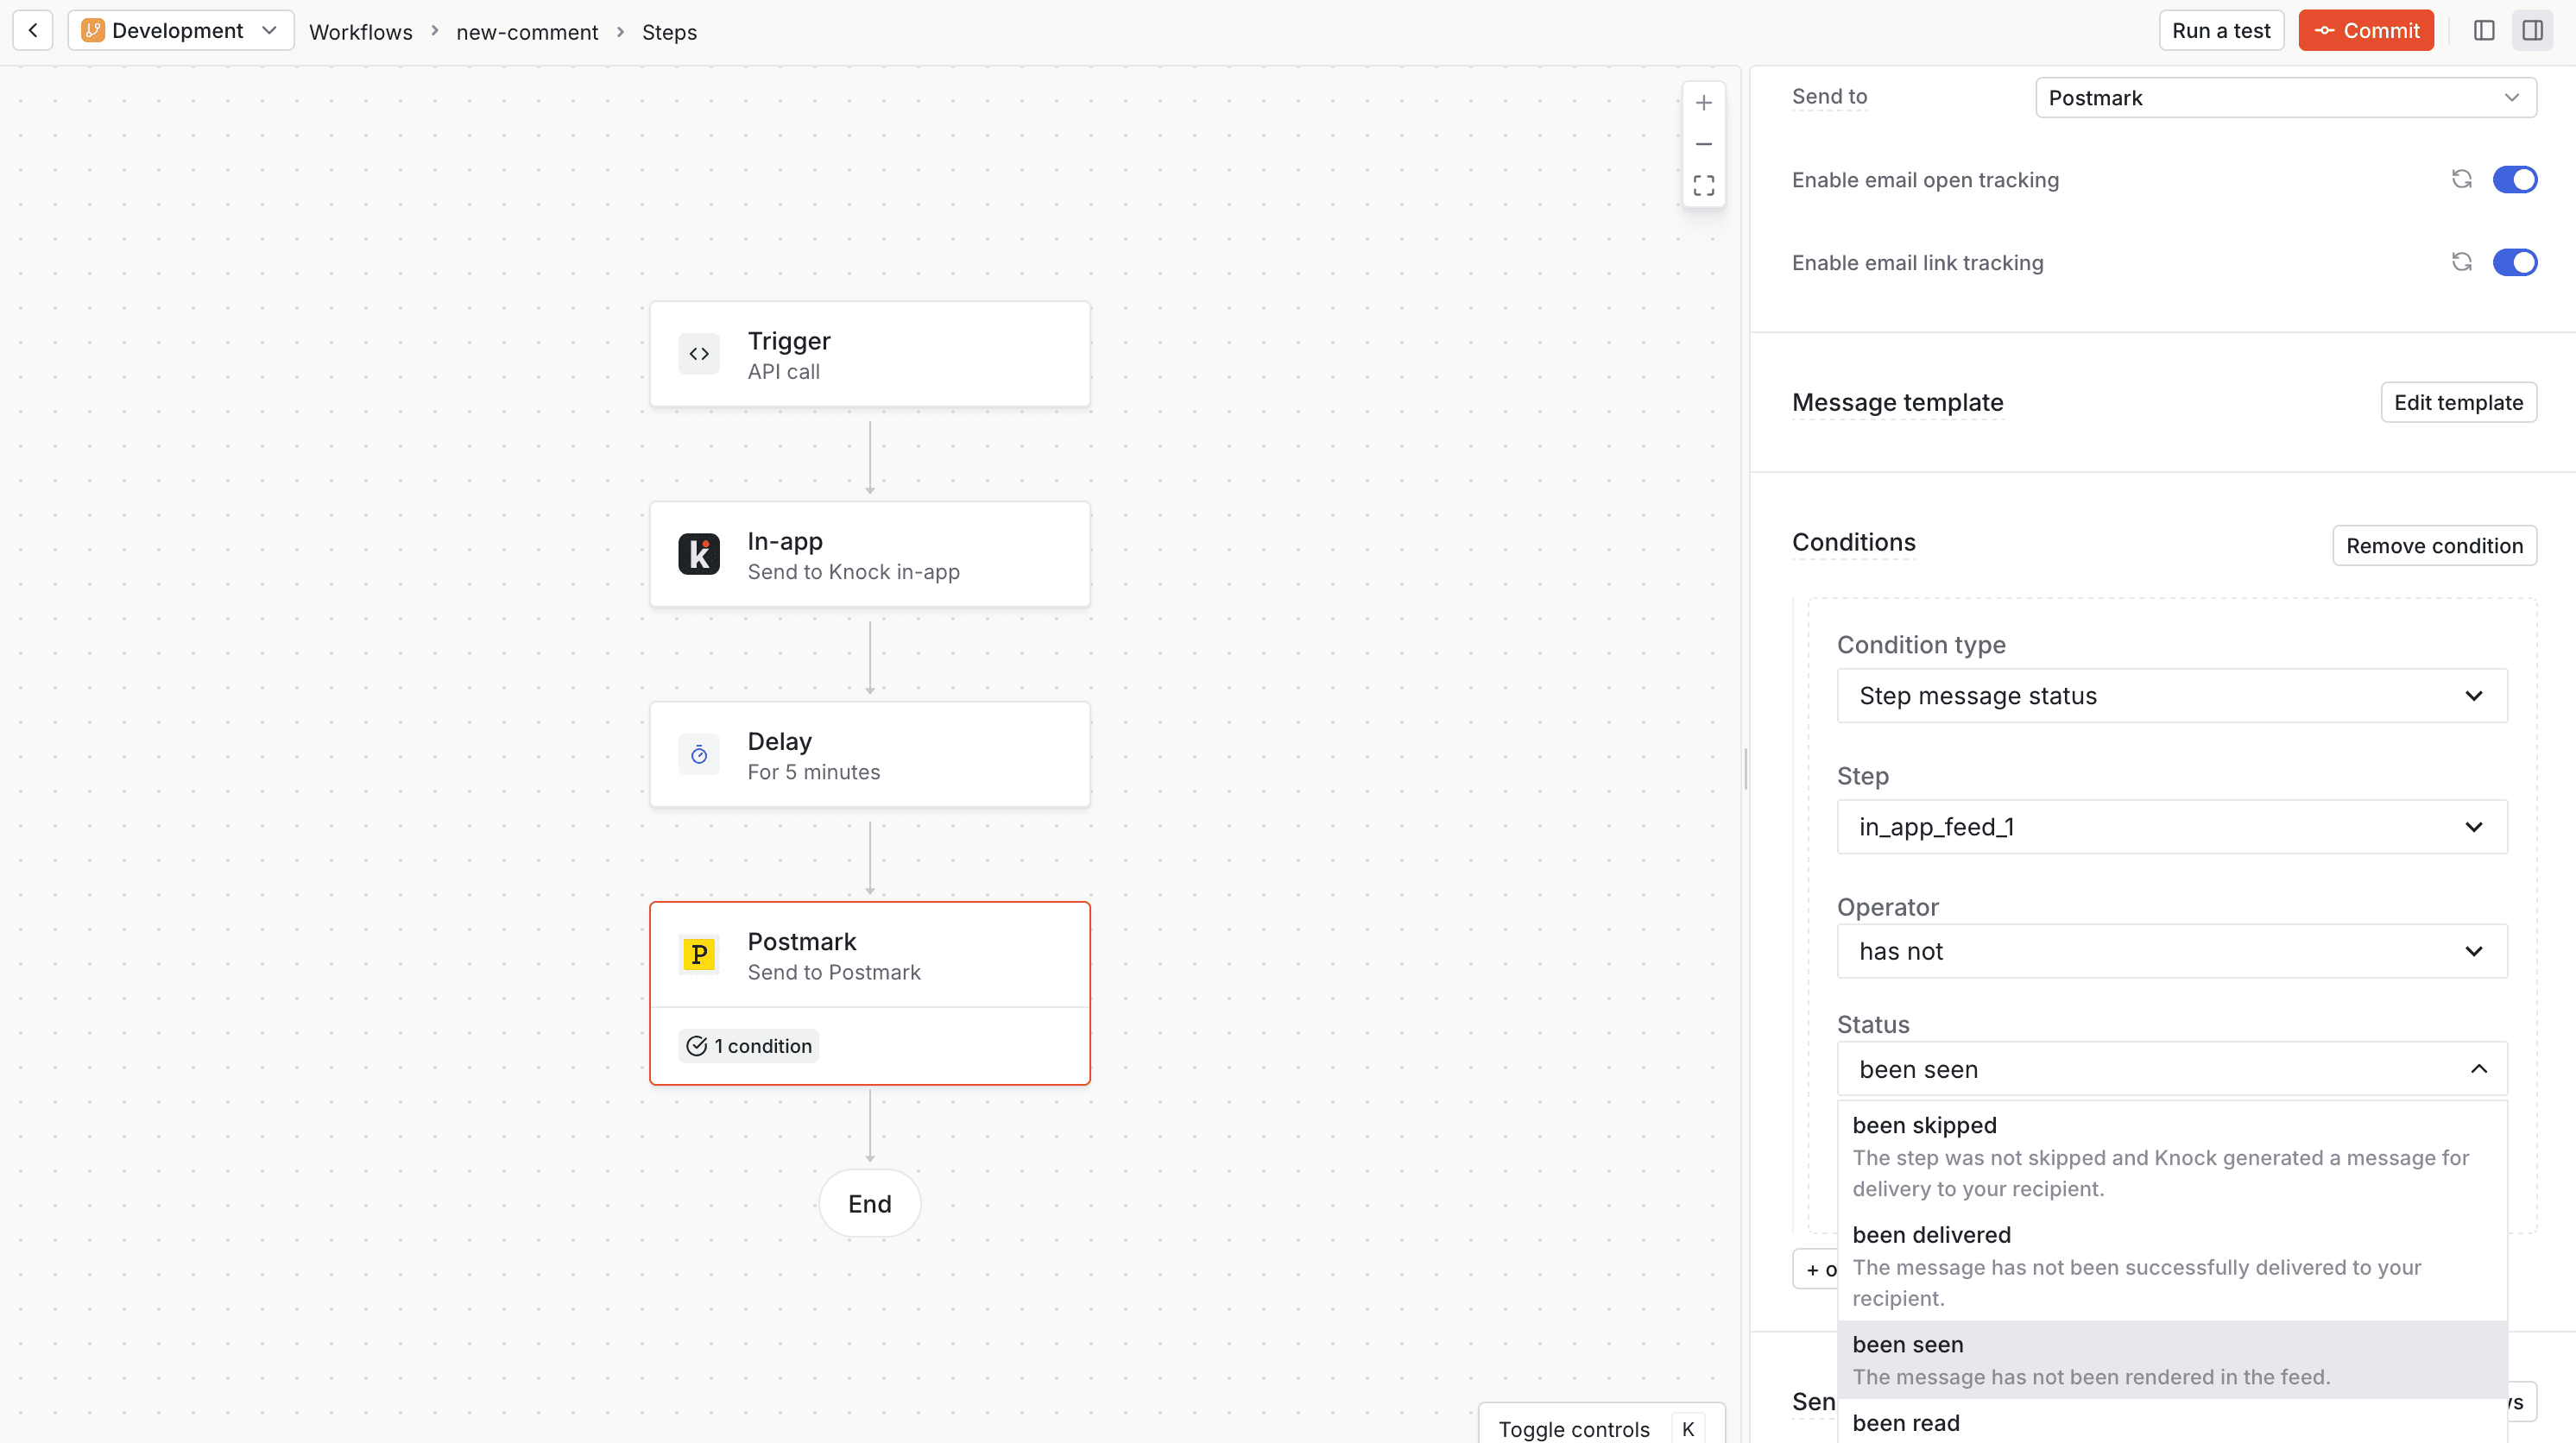The height and width of the screenshot is (1443, 2576).
Task: Zoom in on the workflow canvas
Action: [1704, 102]
